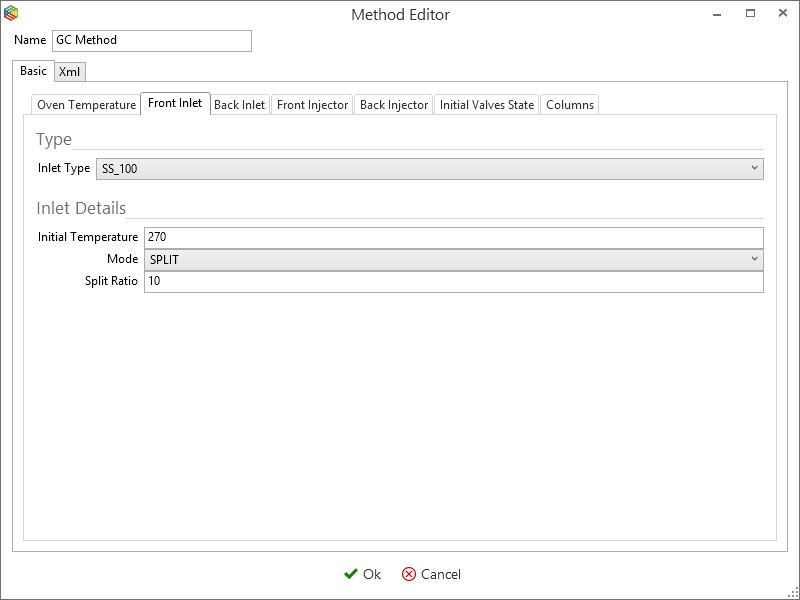Click the Name field containing GC Method
Viewport: 800px width, 600px height.
click(x=151, y=40)
